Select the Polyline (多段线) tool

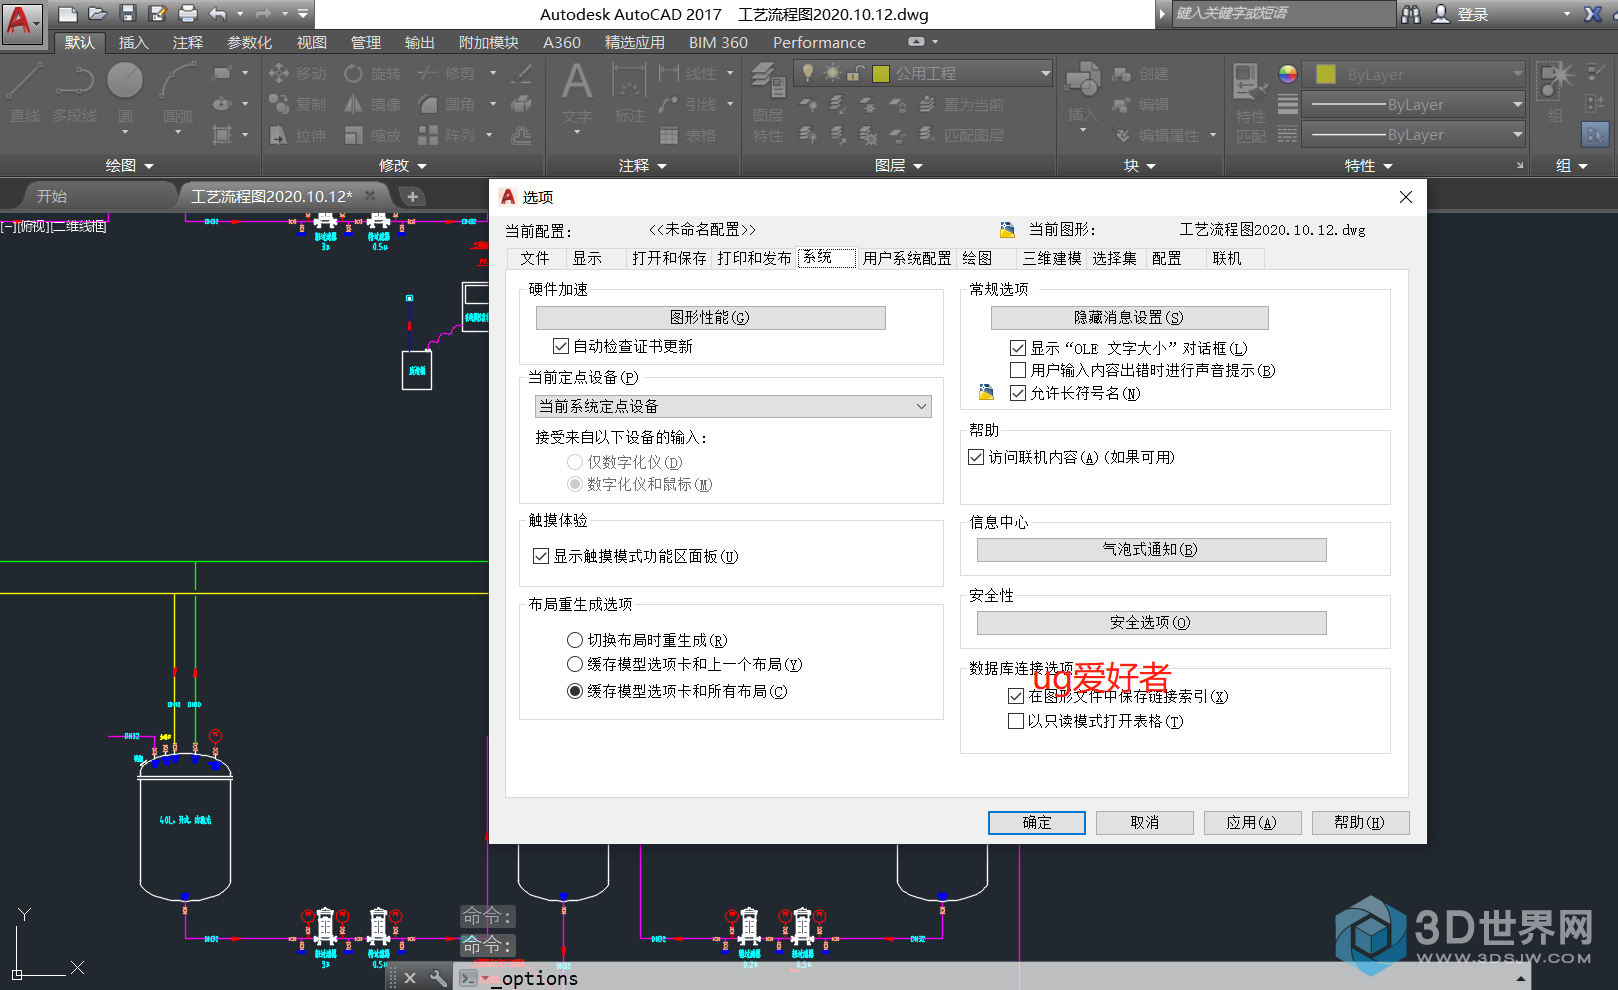75,92
